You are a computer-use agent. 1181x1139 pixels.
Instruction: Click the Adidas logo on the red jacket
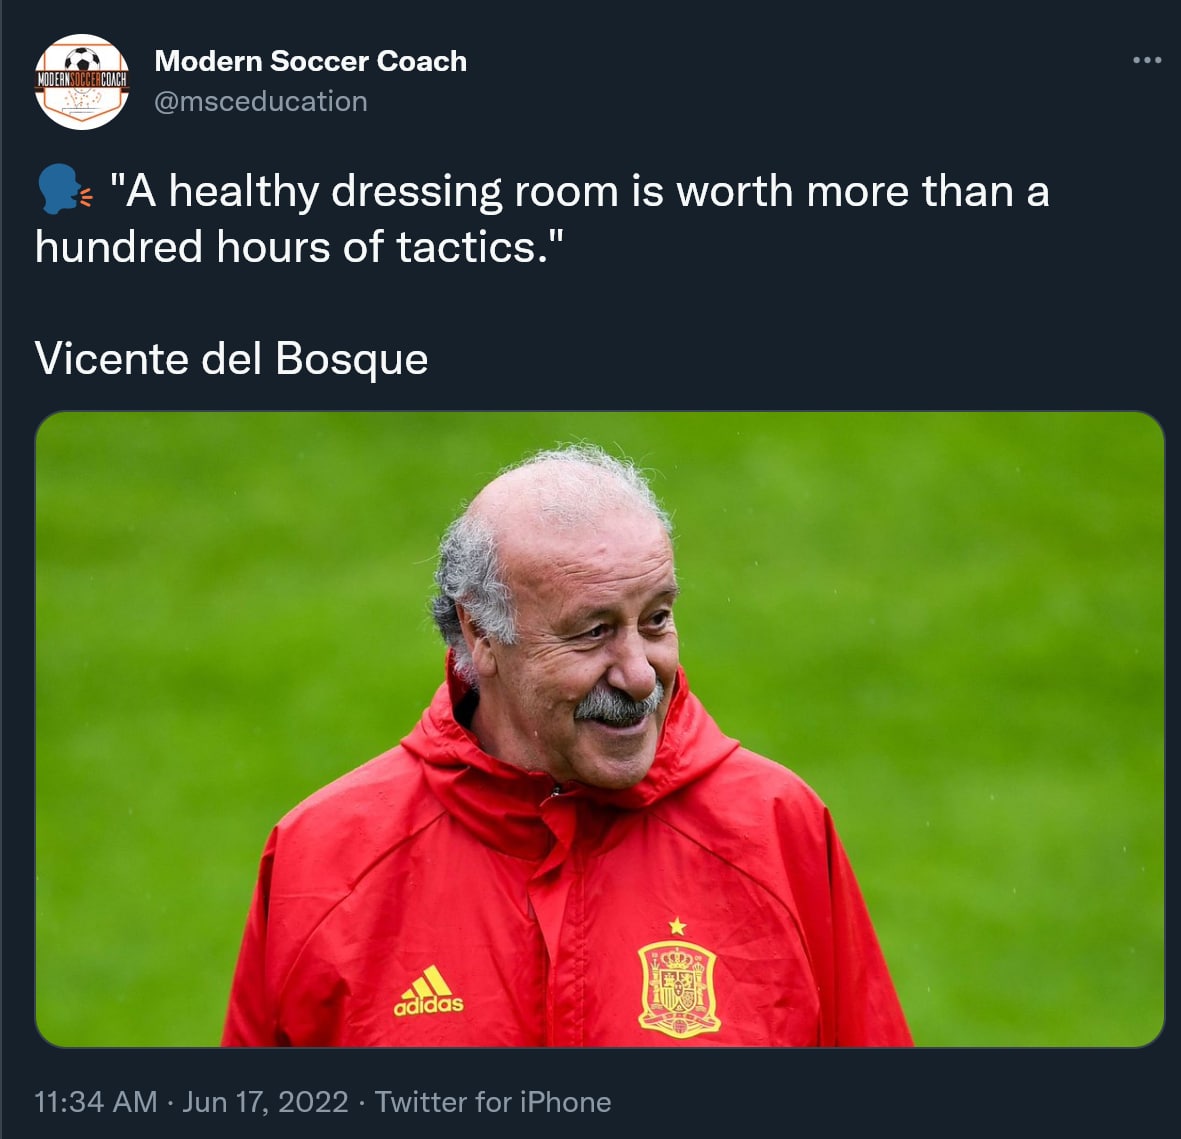point(429,991)
